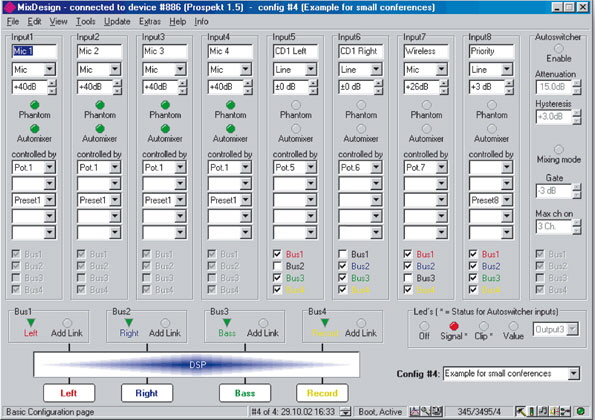This screenshot has height=420, width=595.
Task: Check Bus1 for Input6
Action: (343, 254)
